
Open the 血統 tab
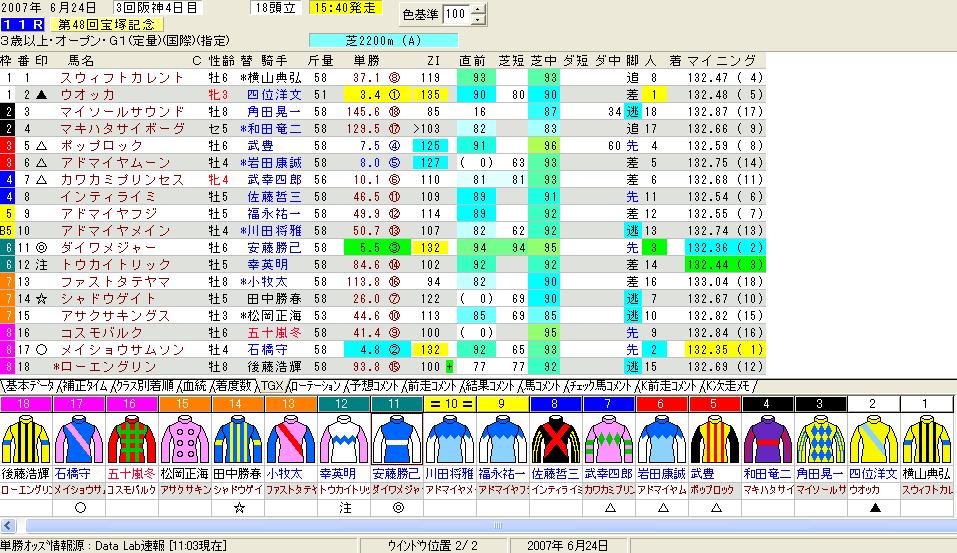(x=194, y=386)
